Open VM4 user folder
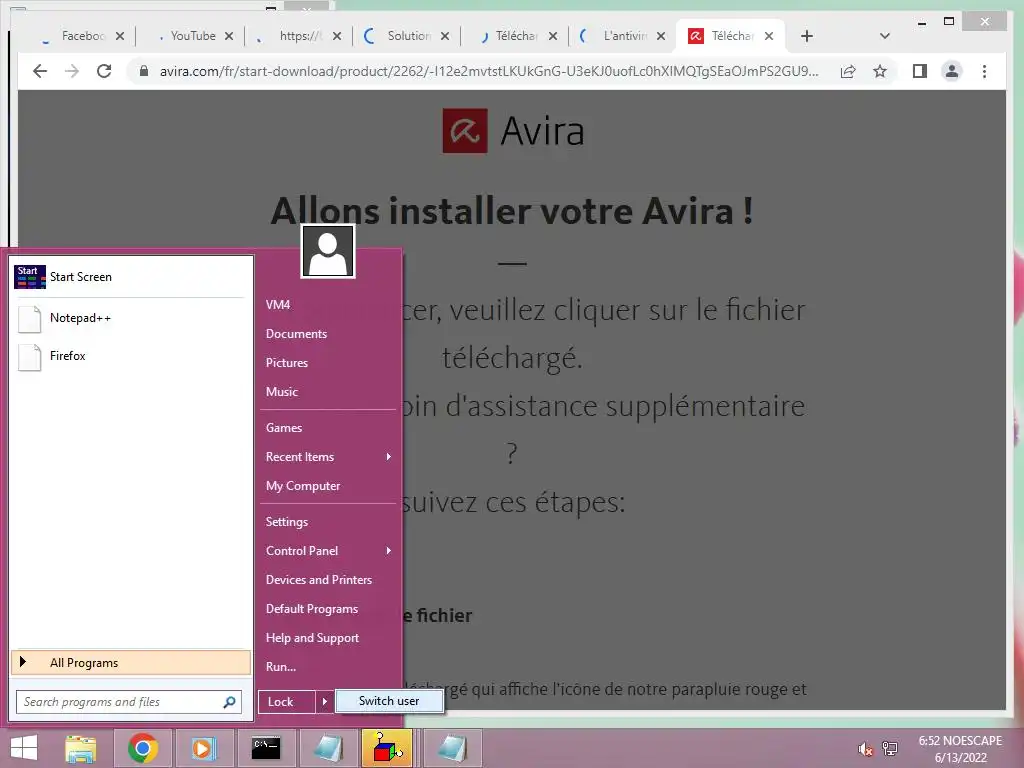 coord(278,305)
